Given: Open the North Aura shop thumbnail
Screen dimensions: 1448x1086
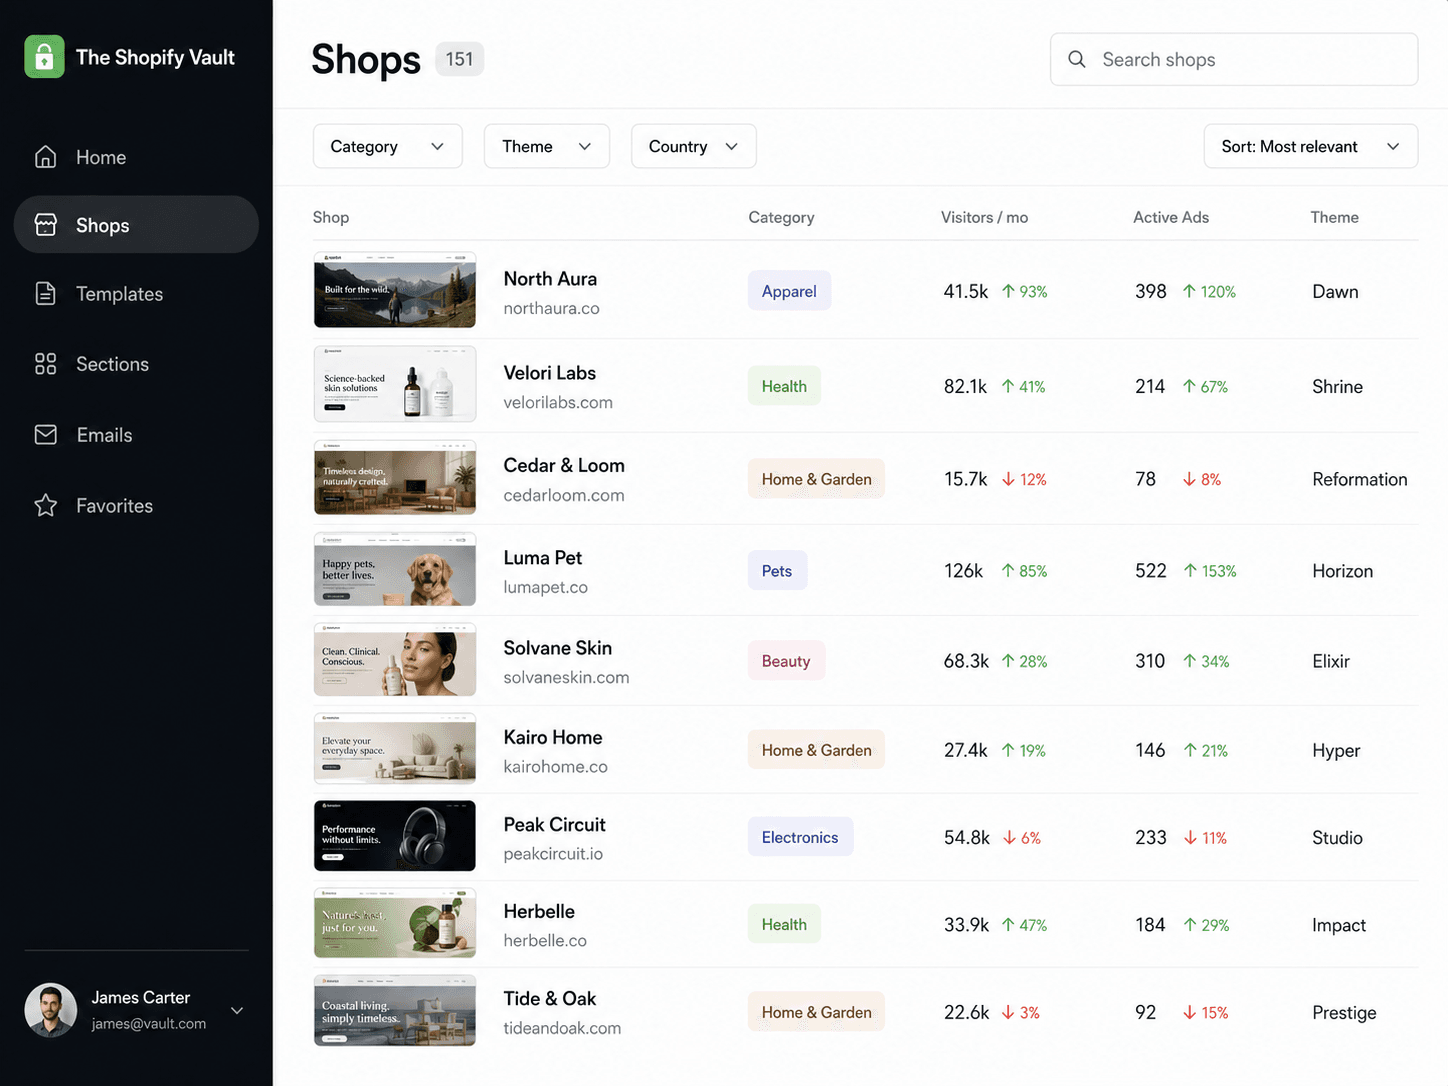Looking at the screenshot, I should (395, 290).
